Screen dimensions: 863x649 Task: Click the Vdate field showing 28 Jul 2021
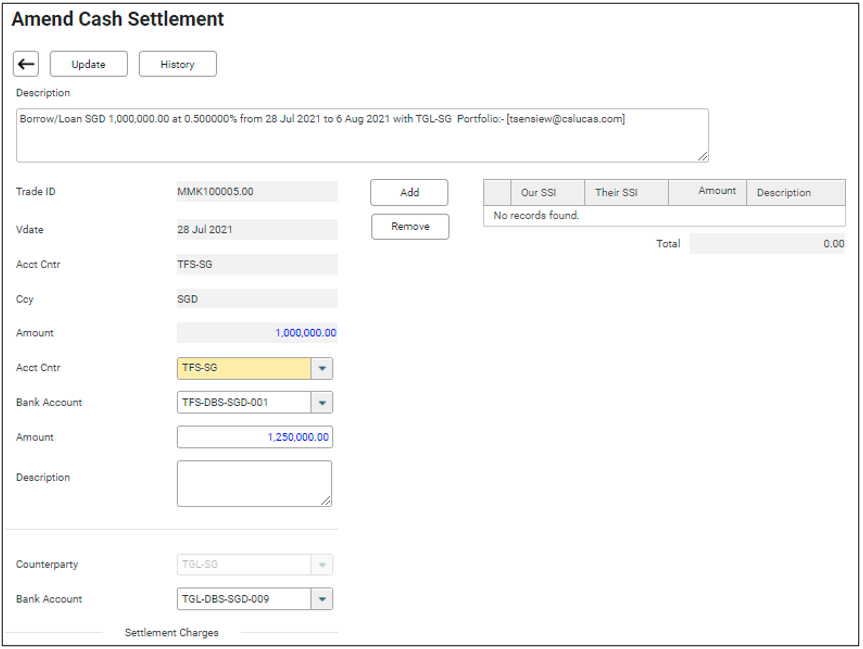[x=257, y=229]
